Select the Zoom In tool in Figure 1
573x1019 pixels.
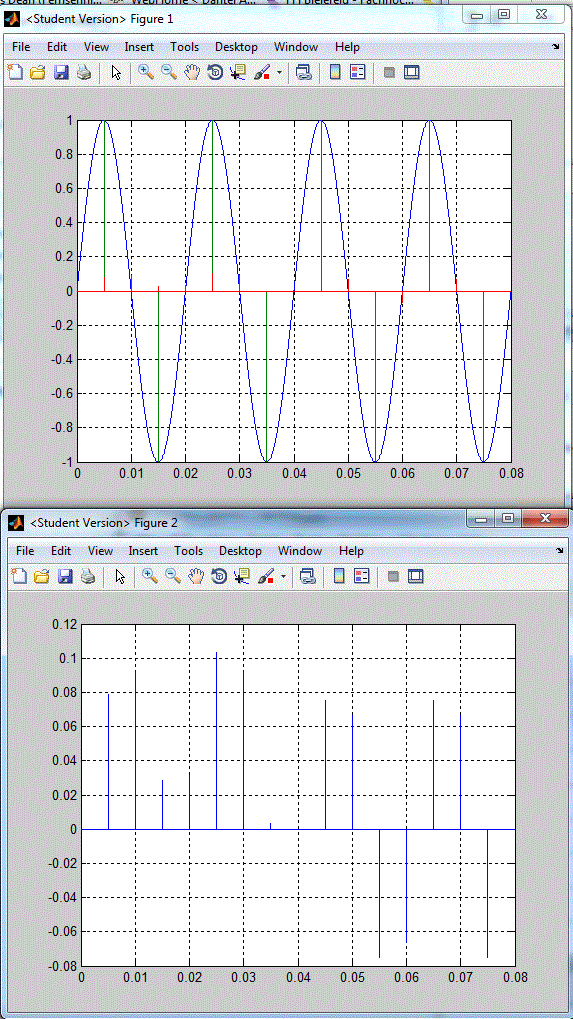click(x=146, y=73)
